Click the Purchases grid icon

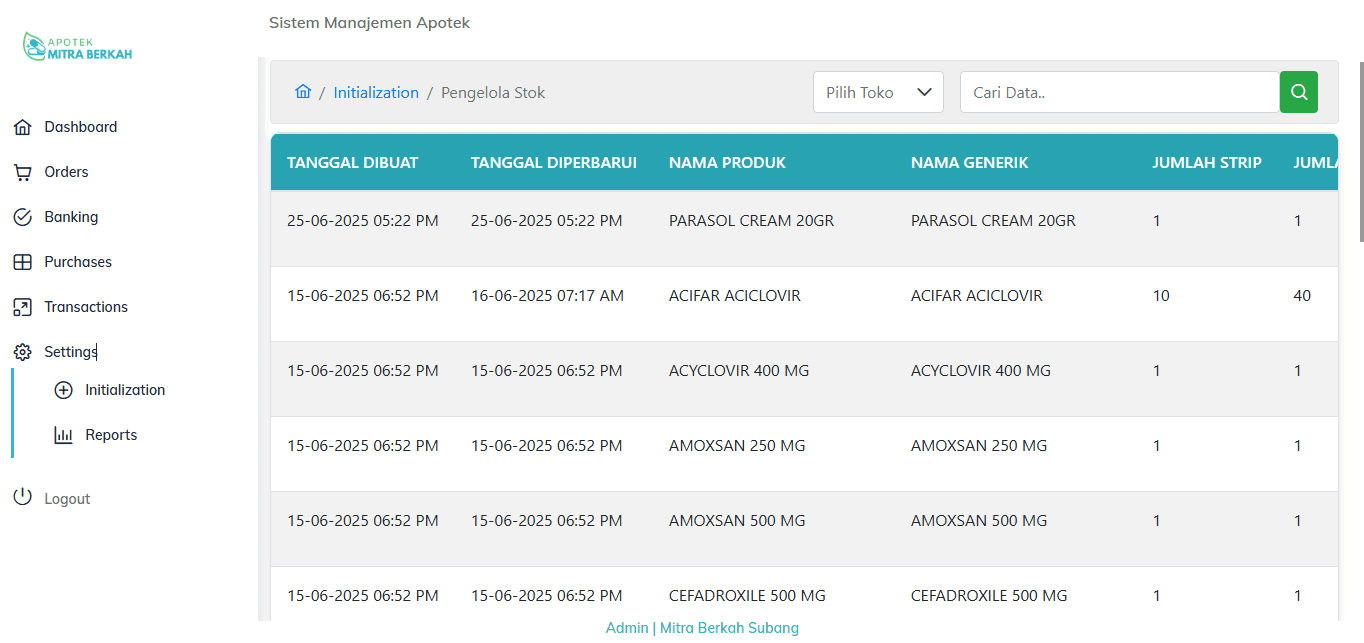point(22,262)
